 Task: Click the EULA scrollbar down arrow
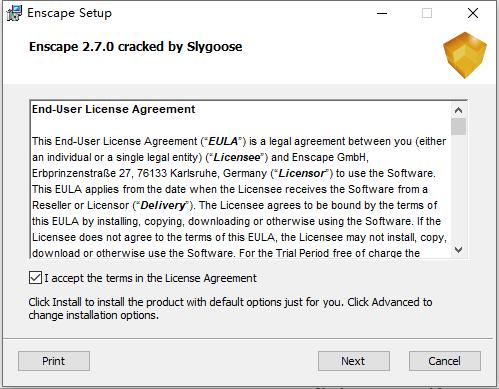click(x=458, y=249)
